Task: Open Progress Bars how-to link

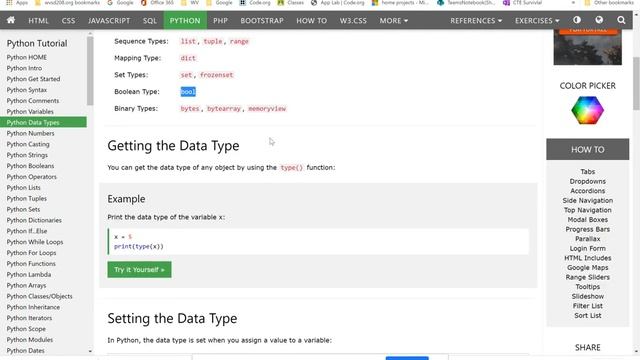Action: pos(587,229)
